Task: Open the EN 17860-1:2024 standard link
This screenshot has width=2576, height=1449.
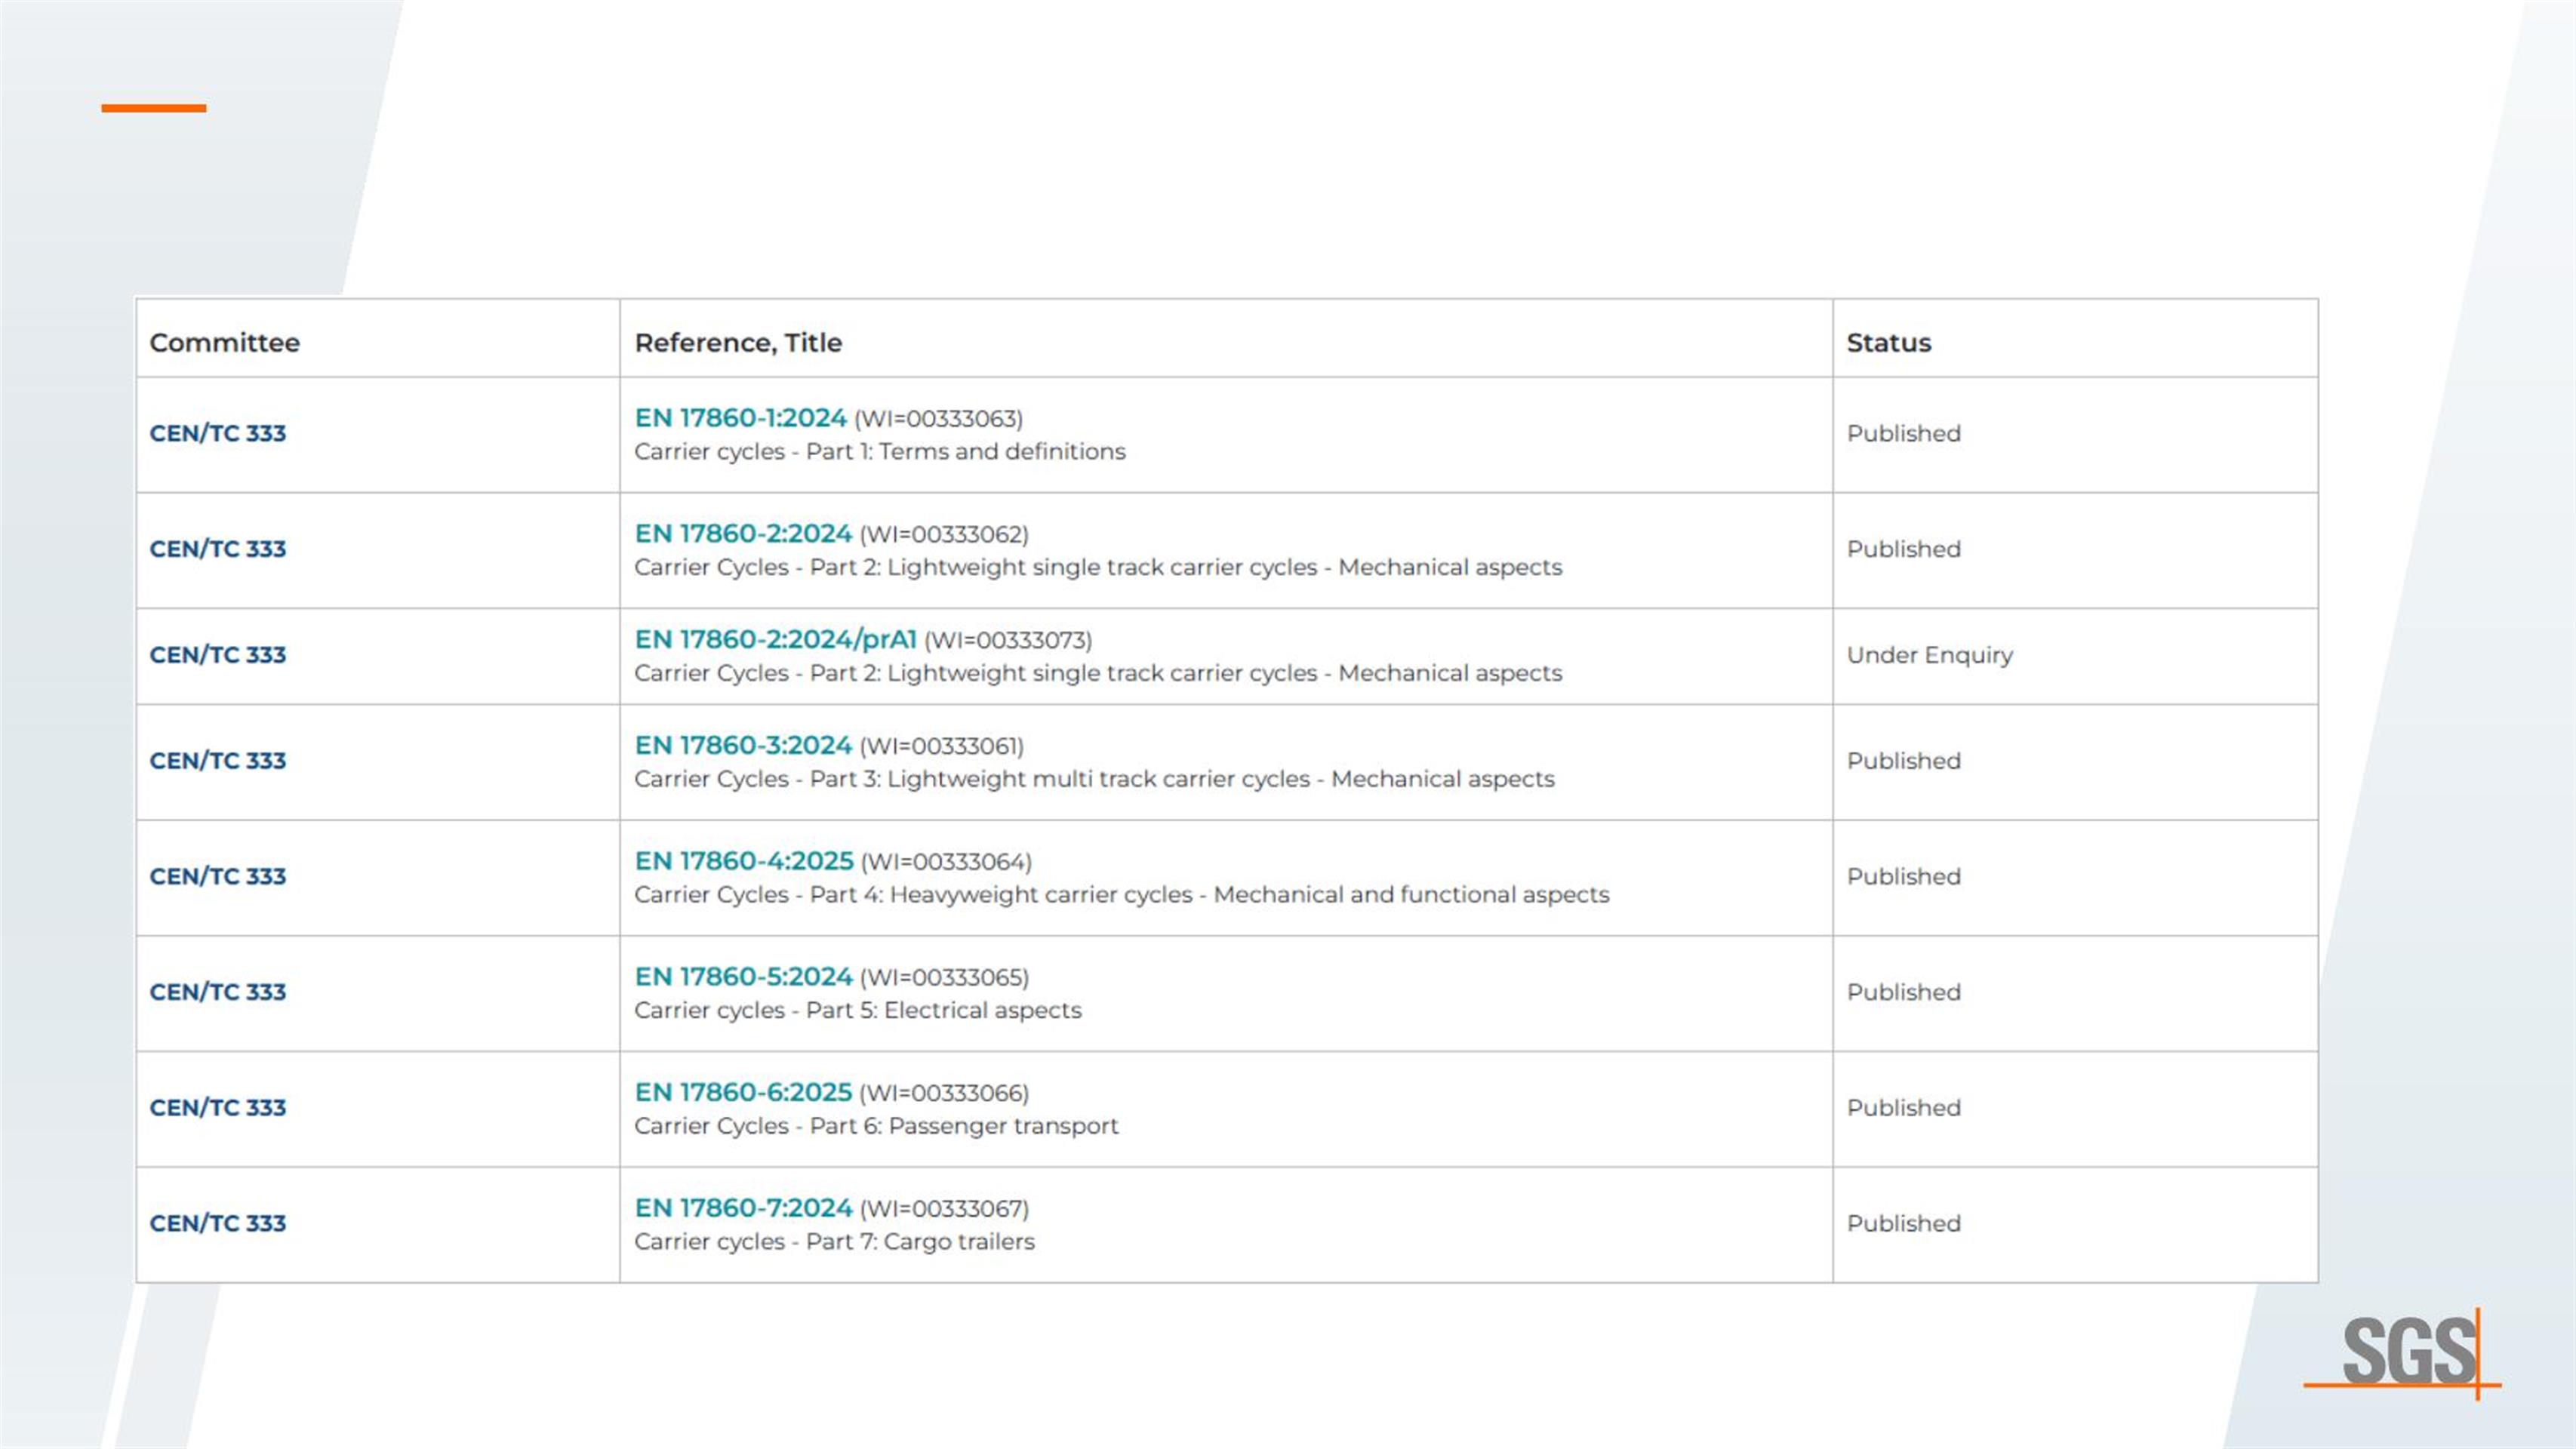Action: 740,418
